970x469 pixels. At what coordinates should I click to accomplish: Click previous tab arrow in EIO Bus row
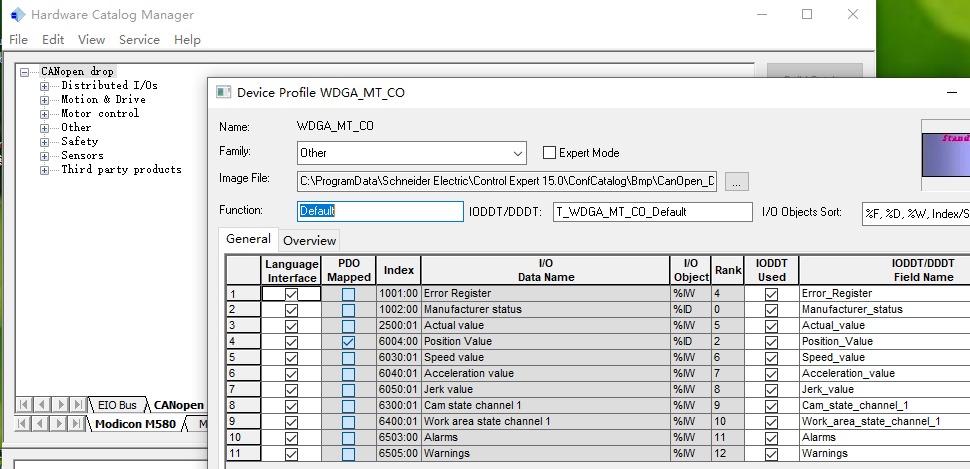coord(41,405)
